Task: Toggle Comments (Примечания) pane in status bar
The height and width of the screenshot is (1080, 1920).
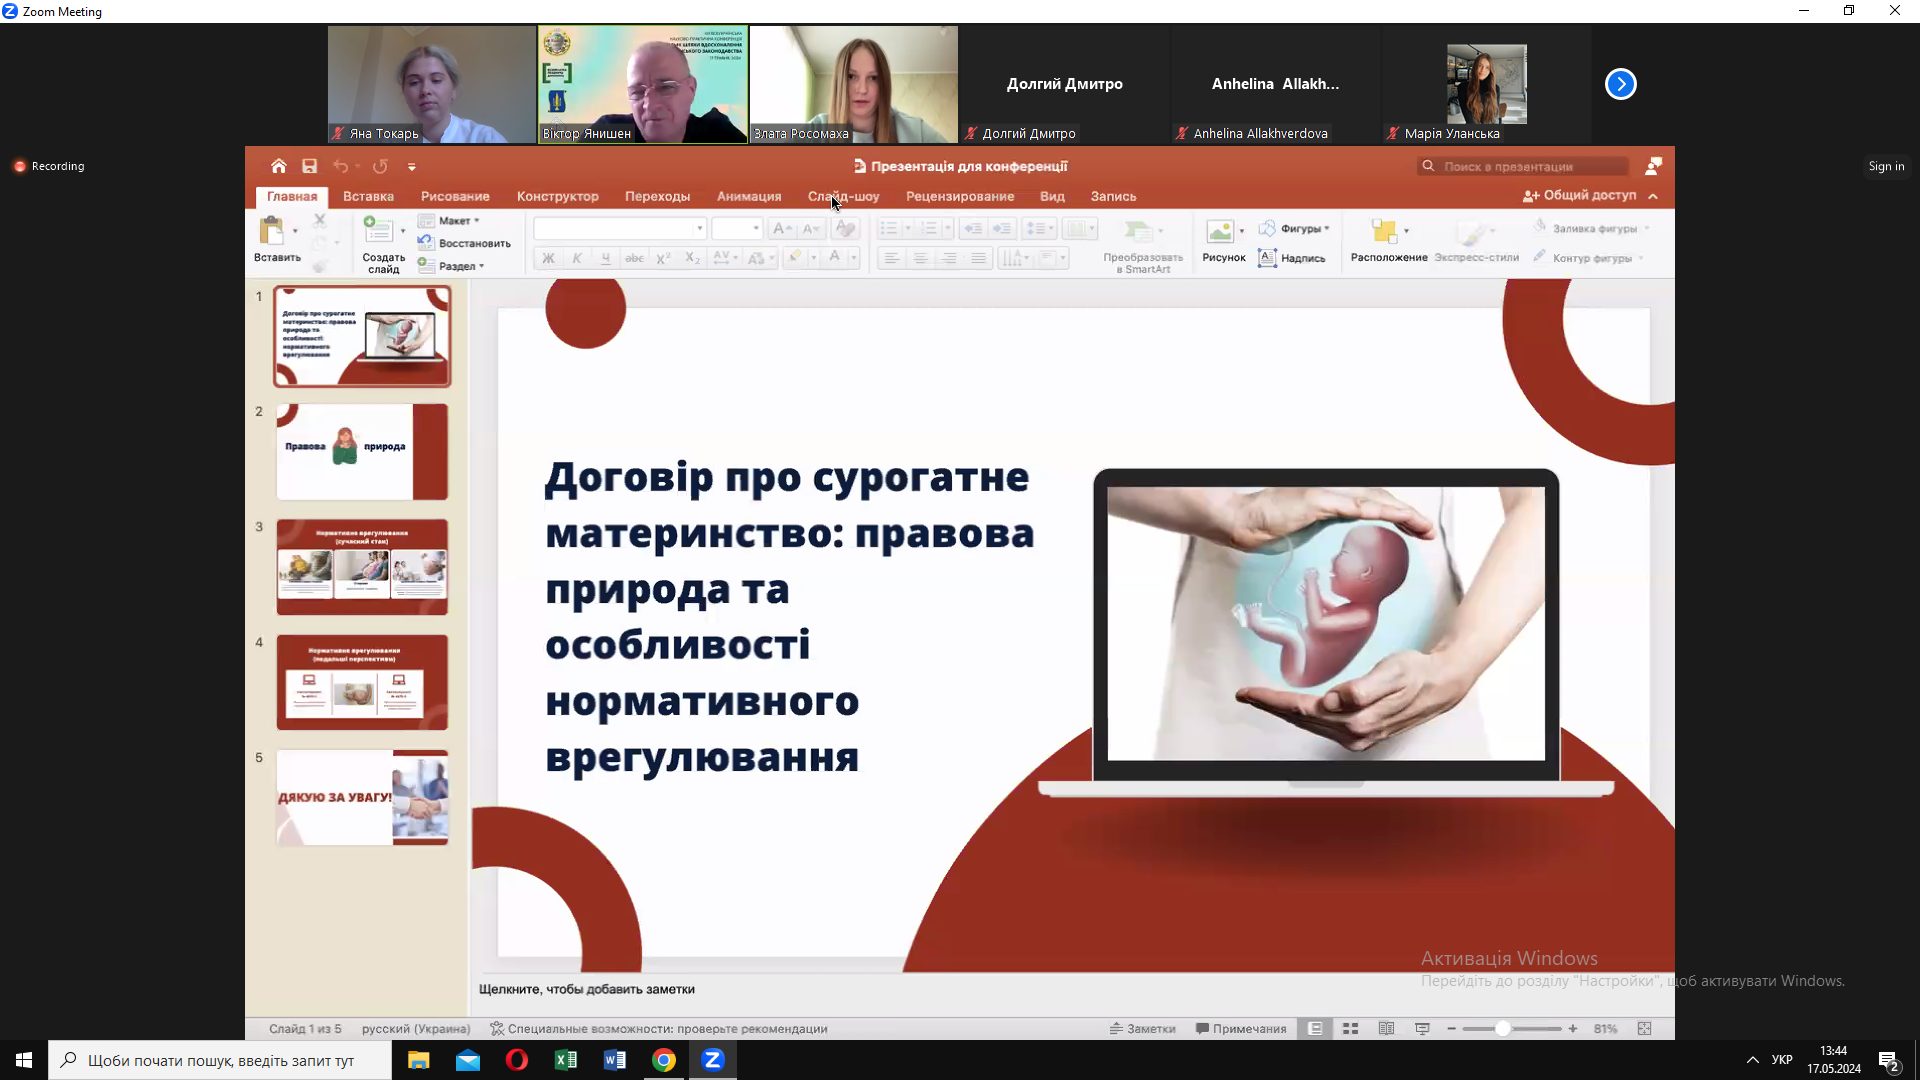Action: tap(1241, 1029)
